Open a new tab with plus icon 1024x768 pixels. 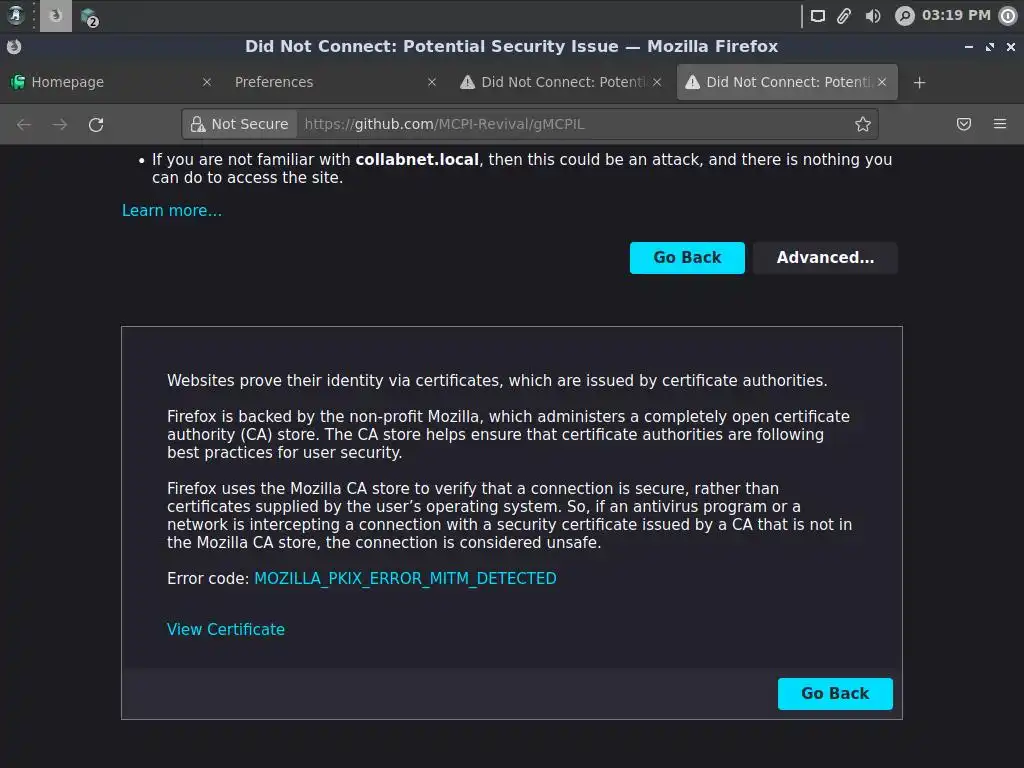click(920, 82)
